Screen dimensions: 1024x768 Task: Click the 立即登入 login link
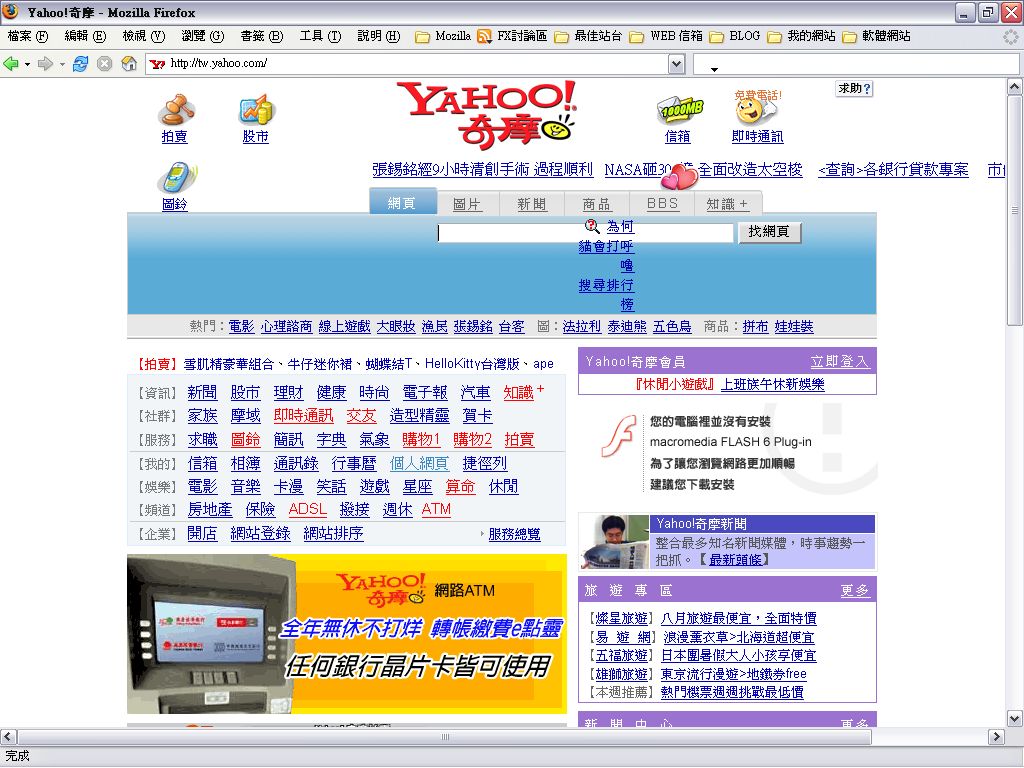pyautogui.click(x=839, y=362)
